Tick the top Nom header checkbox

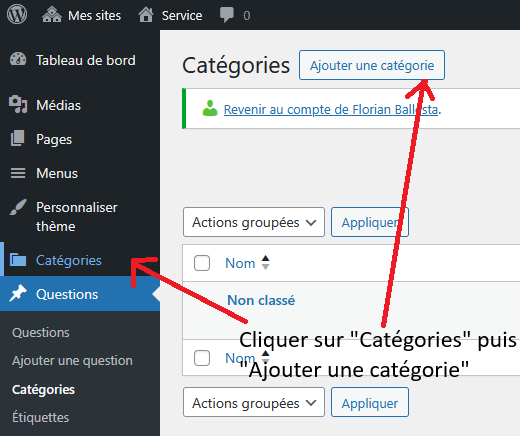(202, 263)
